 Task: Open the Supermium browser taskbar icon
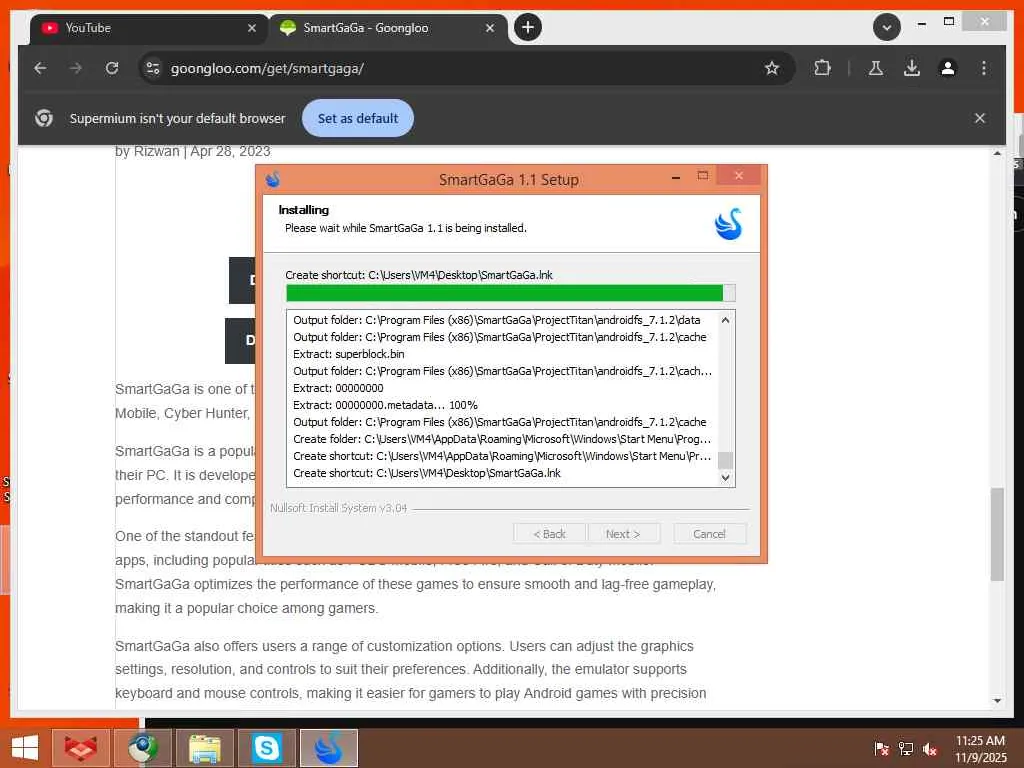(143, 748)
